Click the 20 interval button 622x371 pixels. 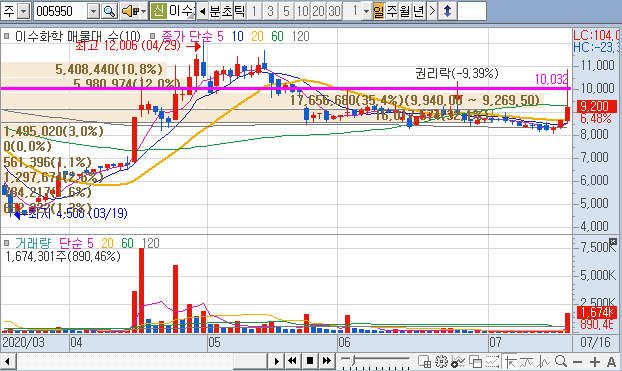(x=318, y=11)
